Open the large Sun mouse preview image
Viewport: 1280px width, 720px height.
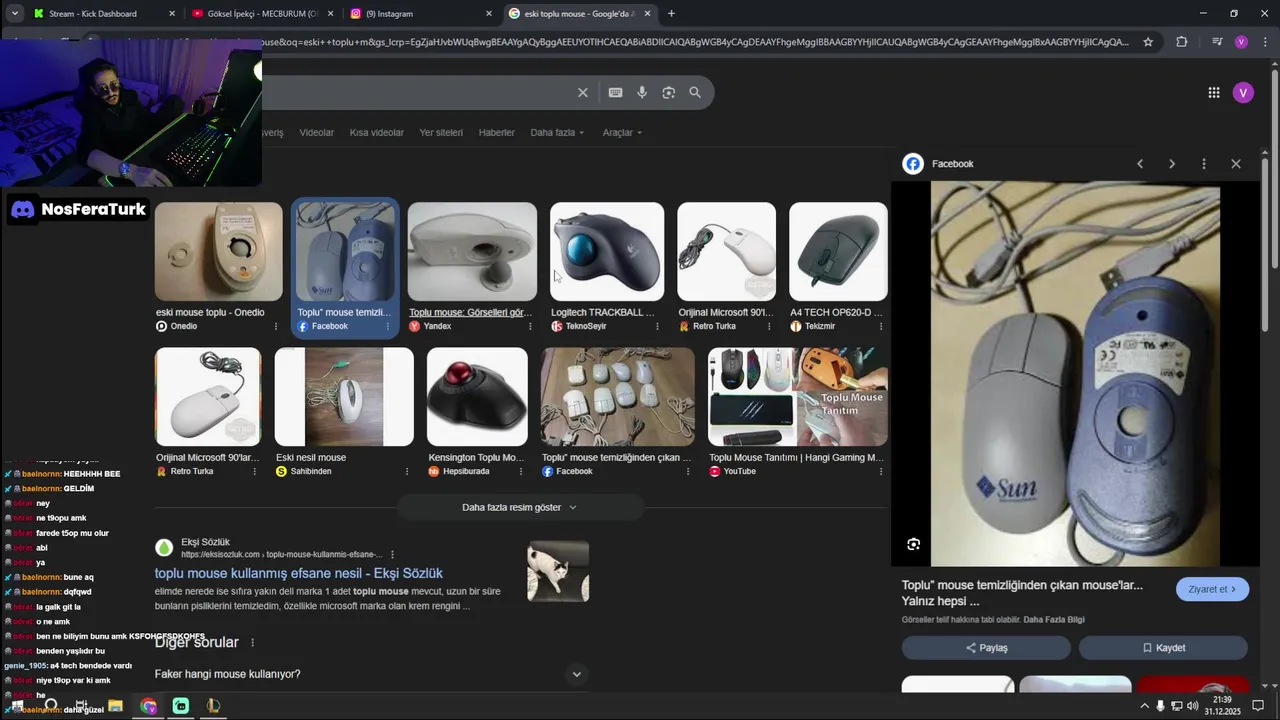(x=1075, y=374)
